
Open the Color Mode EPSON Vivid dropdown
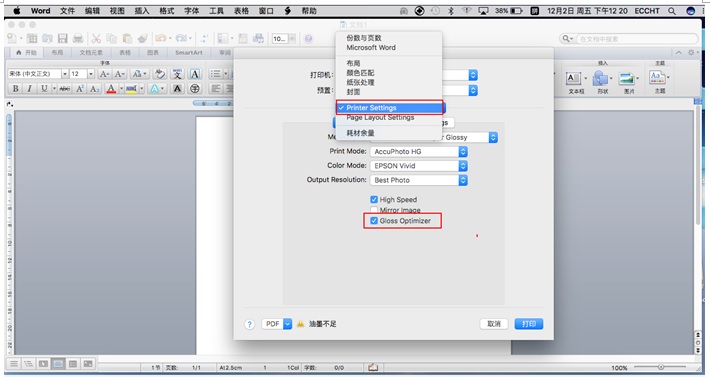419,166
